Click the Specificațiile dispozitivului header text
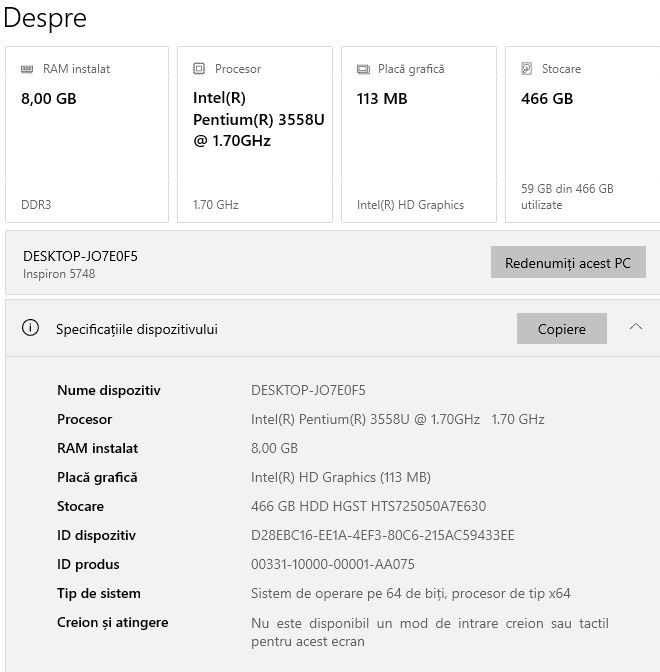This screenshot has height=672, width=660. click(137, 329)
